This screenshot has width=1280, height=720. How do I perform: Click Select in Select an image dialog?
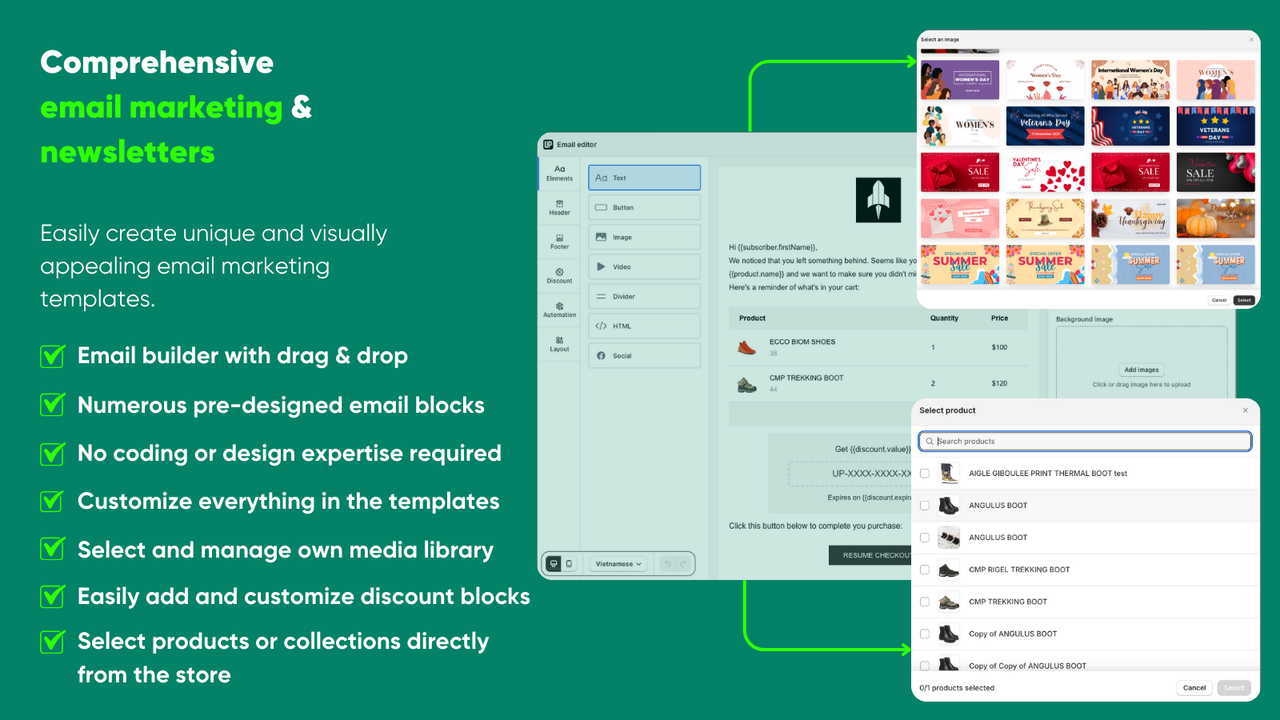[x=1244, y=300]
